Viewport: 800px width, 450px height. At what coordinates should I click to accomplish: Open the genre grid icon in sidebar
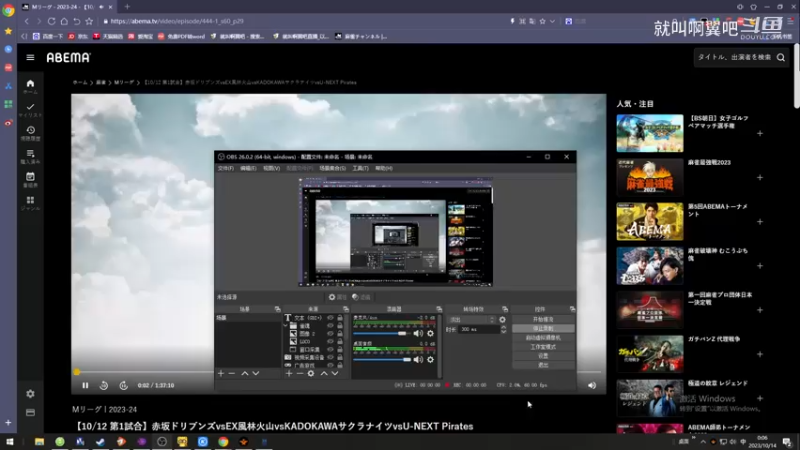tap(30, 203)
